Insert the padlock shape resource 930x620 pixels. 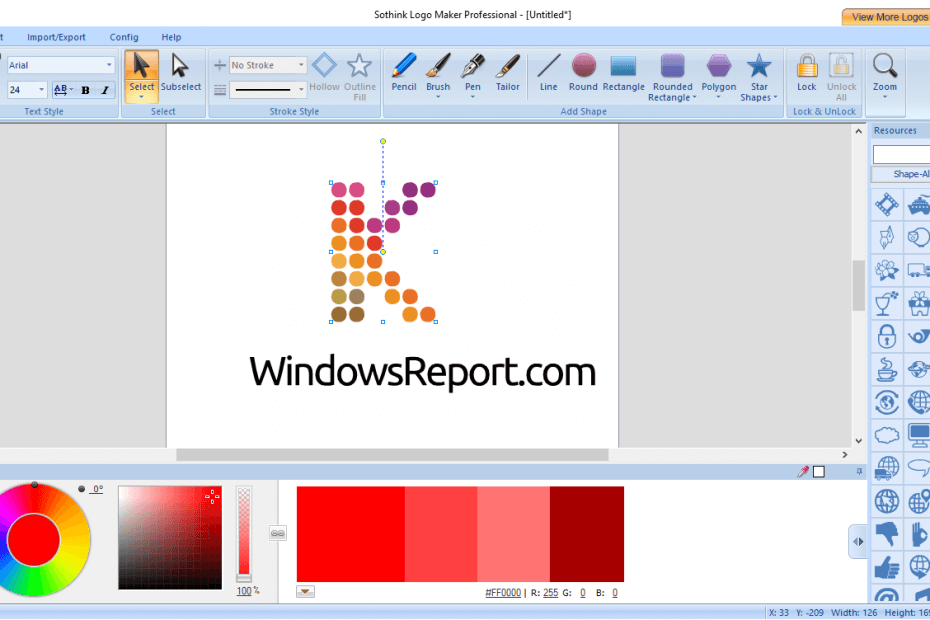click(x=887, y=336)
